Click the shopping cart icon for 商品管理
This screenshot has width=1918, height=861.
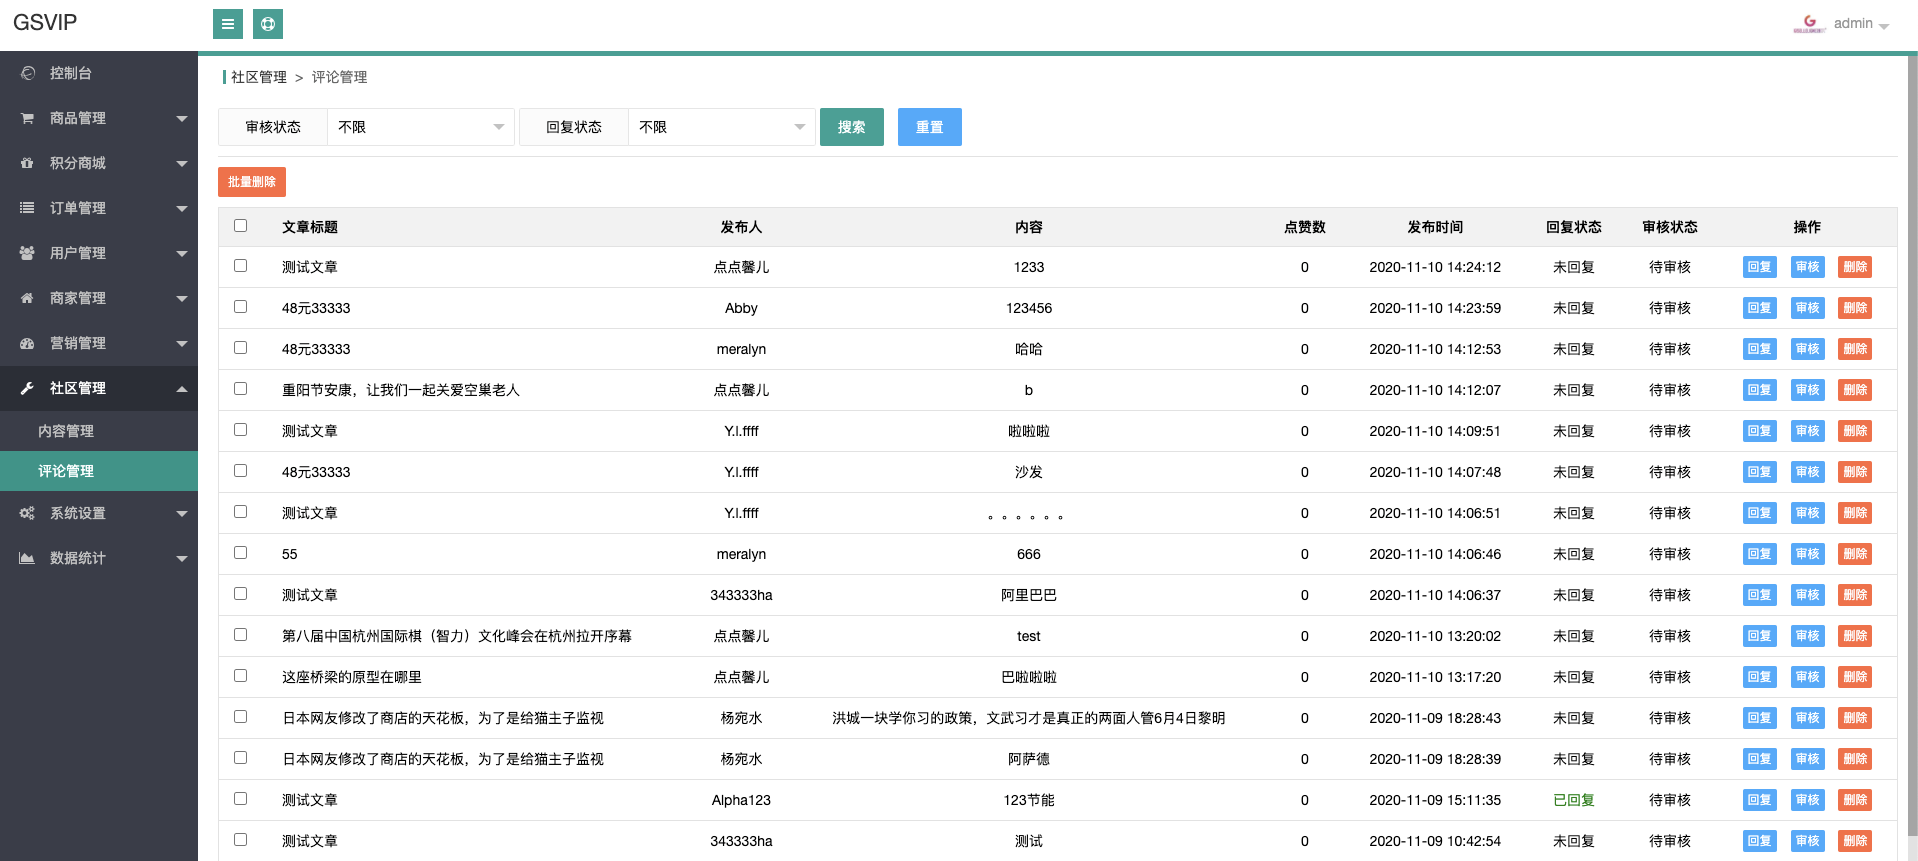28,118
